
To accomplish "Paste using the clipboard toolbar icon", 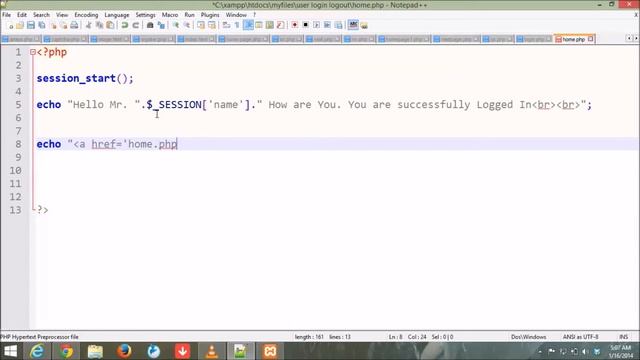I will coord(110,25).
